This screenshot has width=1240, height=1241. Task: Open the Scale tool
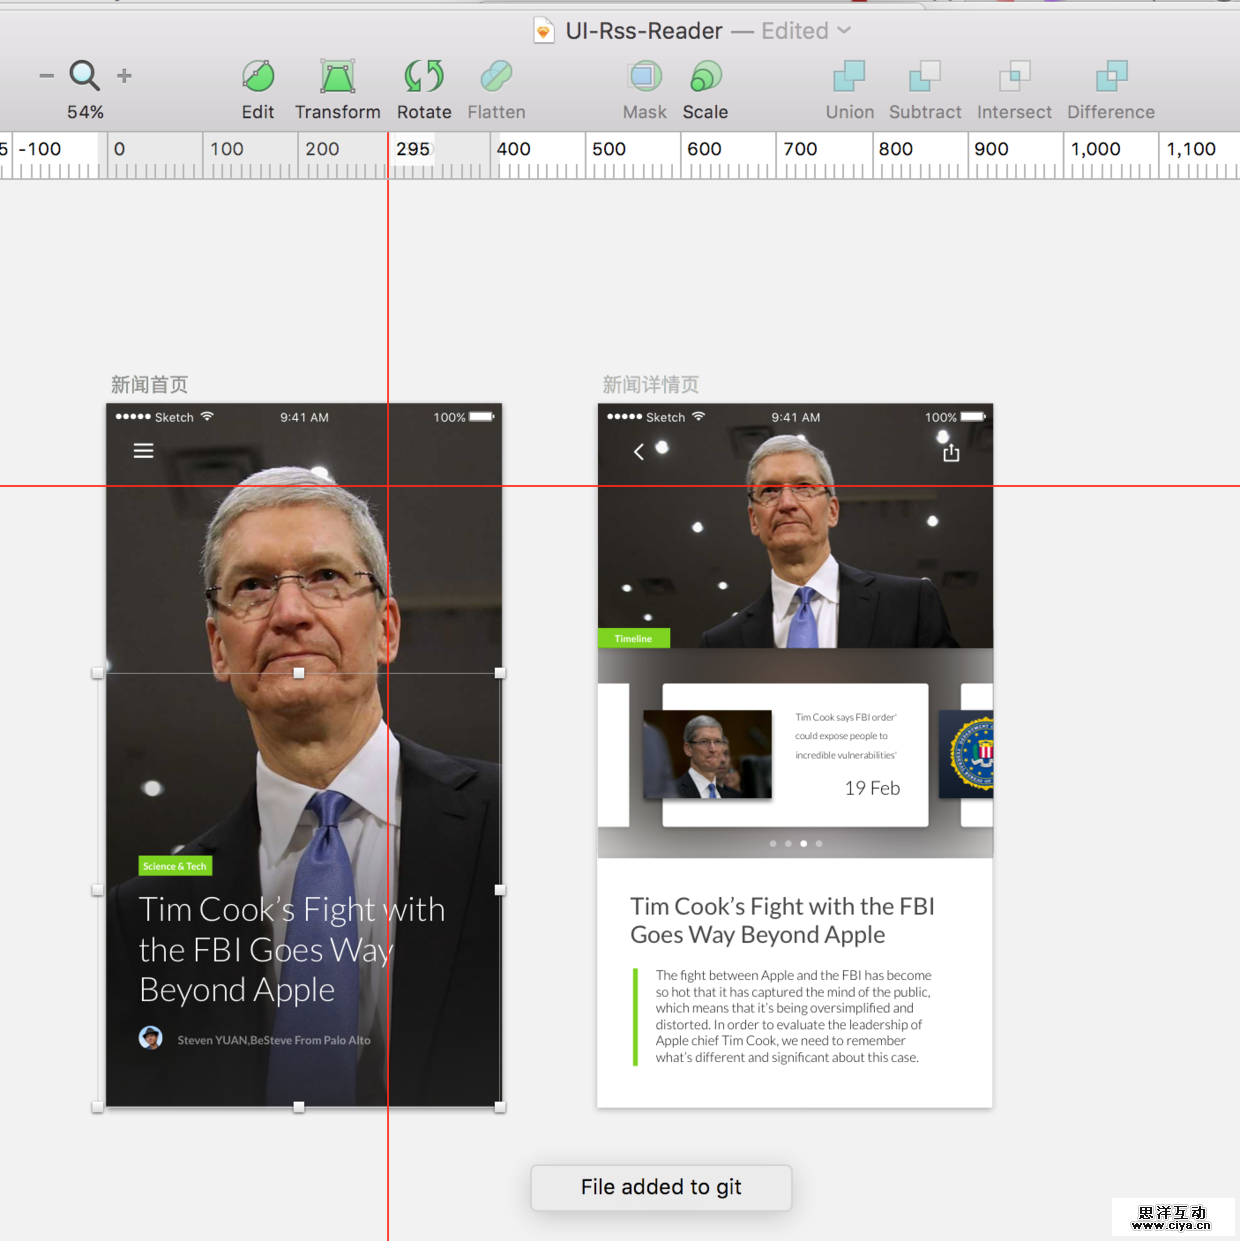(x=705, y=76)
